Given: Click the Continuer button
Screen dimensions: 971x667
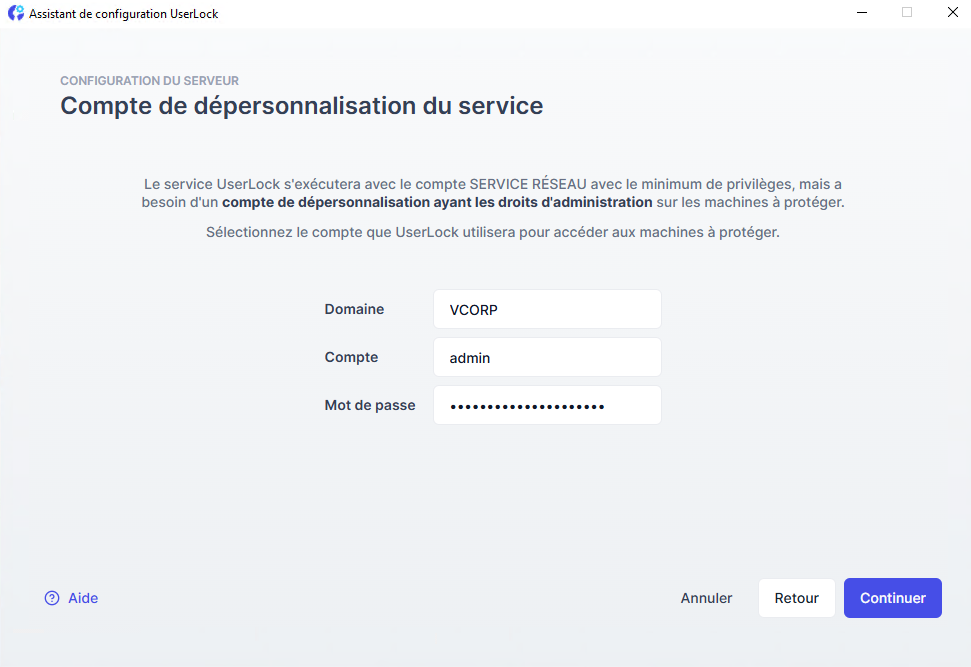Looking at the screenshot, I should point(892,598).
